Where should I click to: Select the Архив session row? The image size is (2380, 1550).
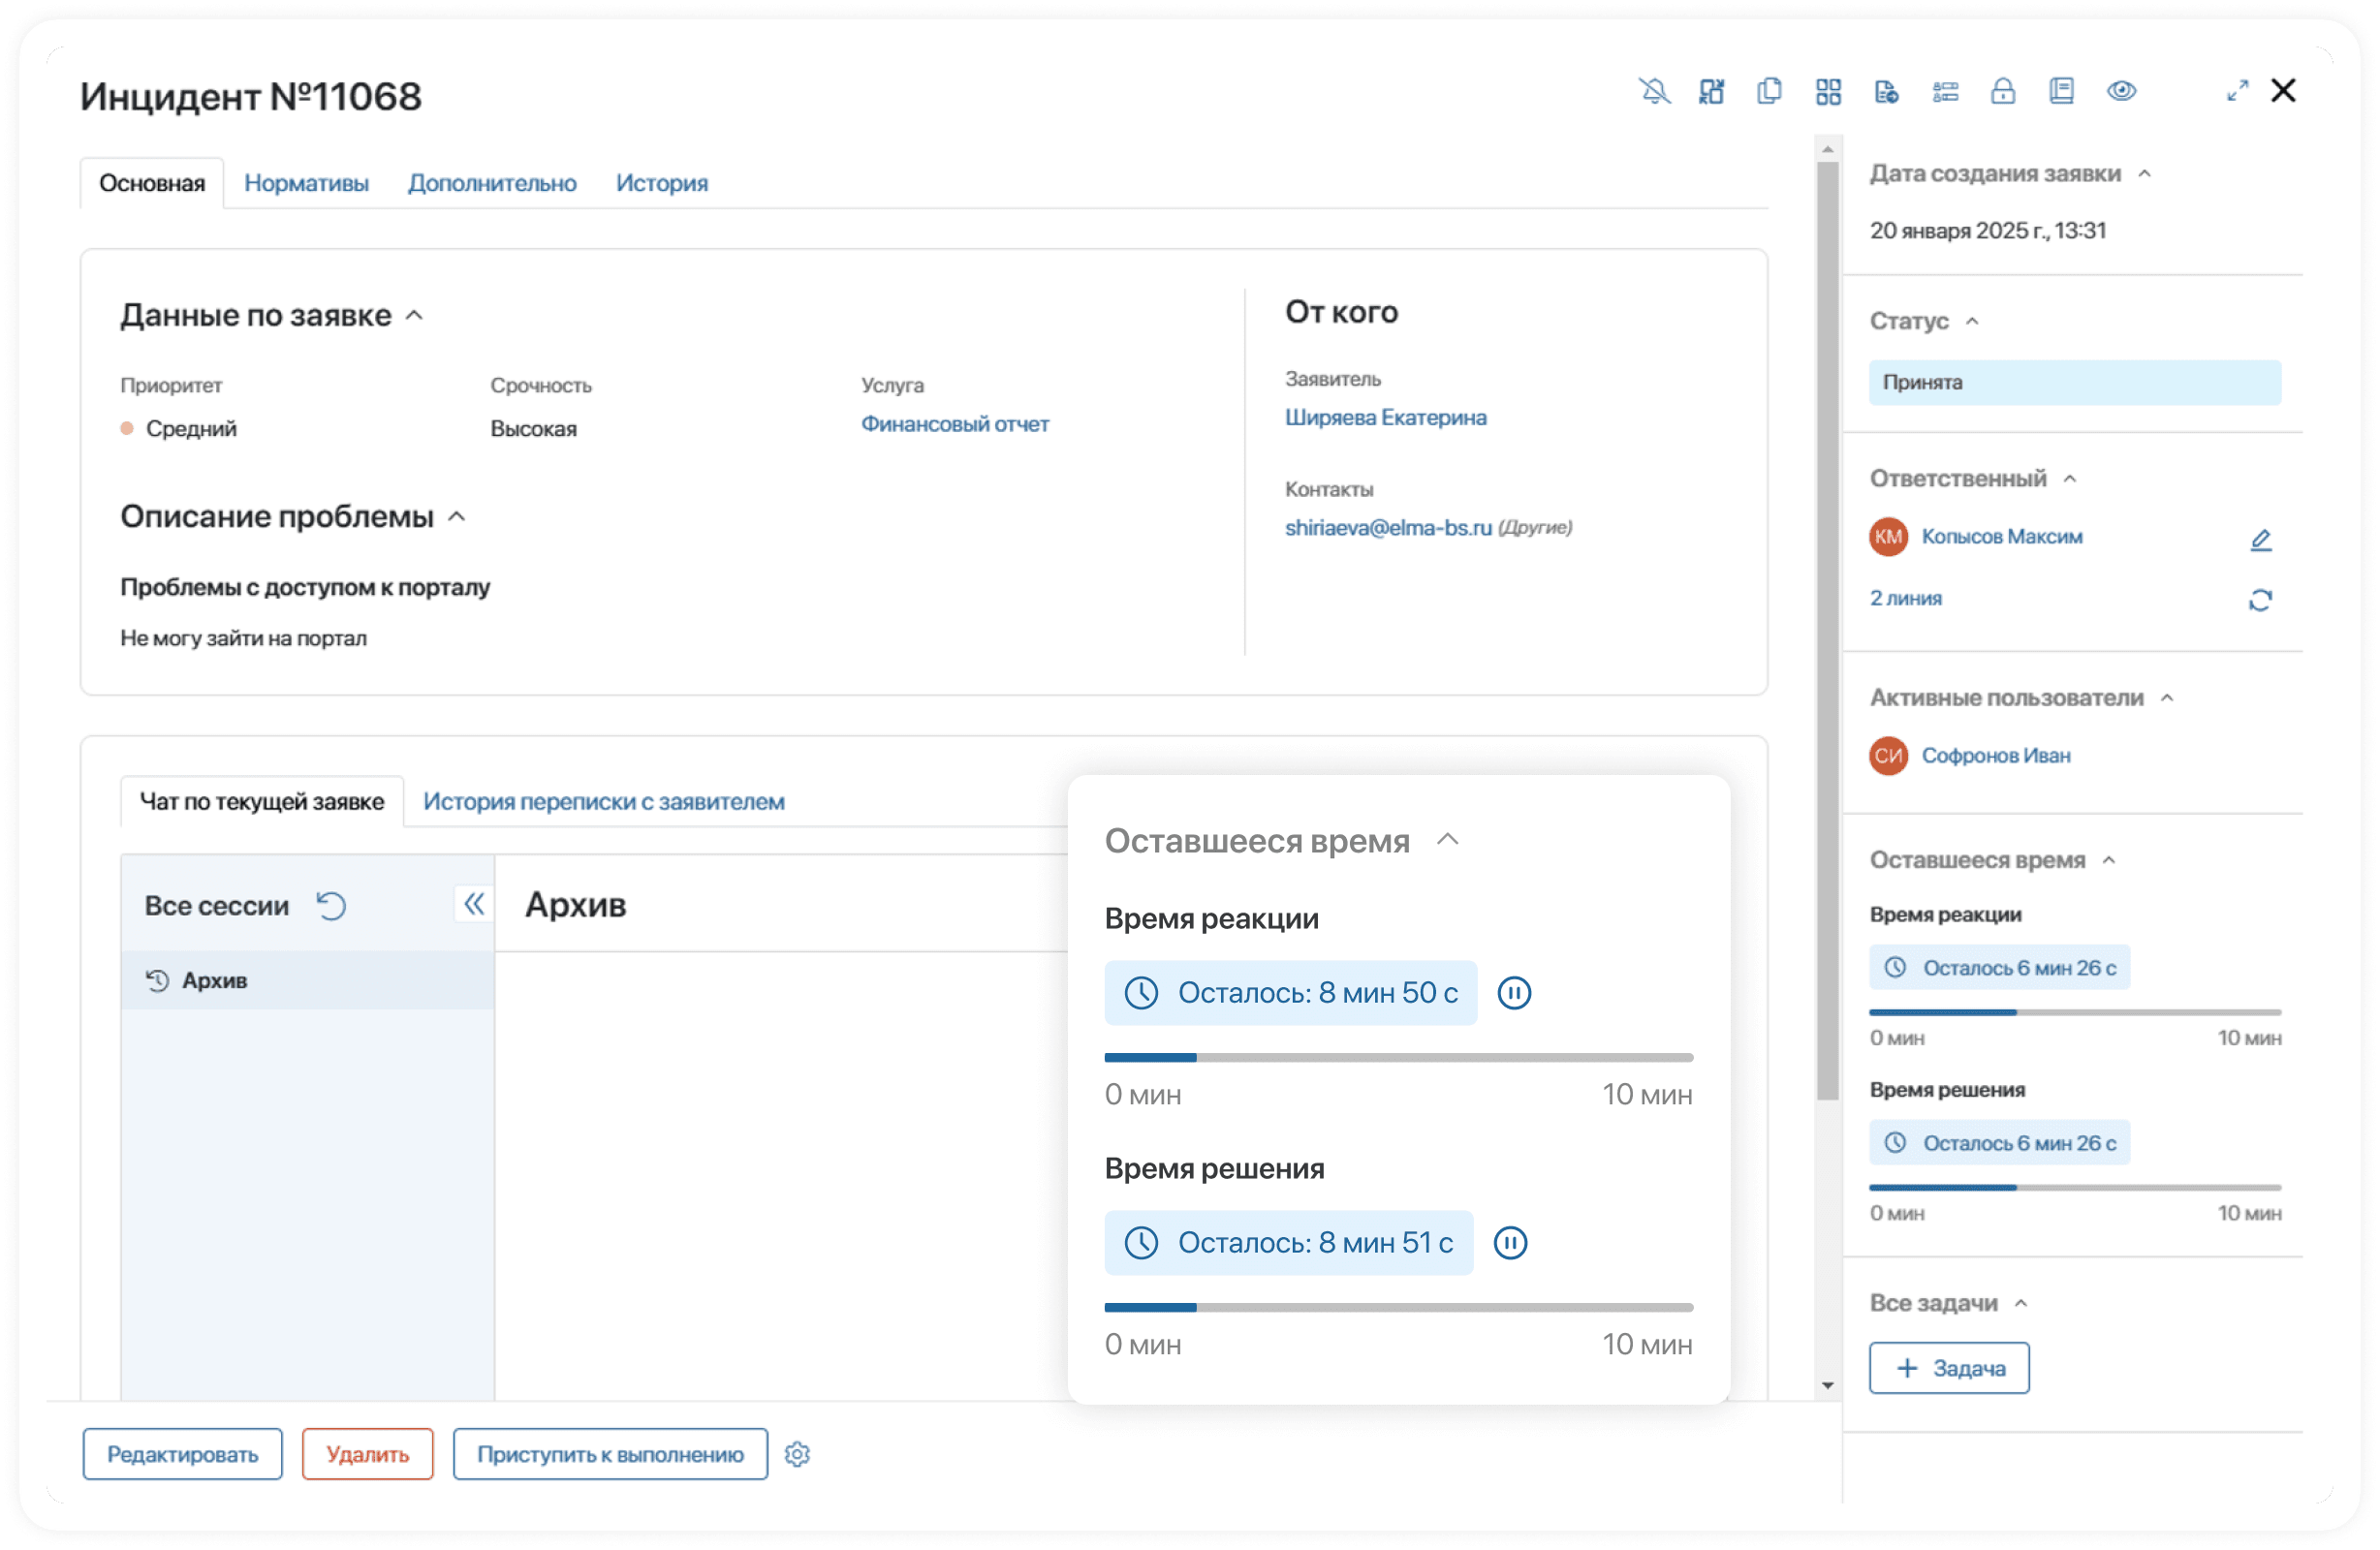click(308, 981)
